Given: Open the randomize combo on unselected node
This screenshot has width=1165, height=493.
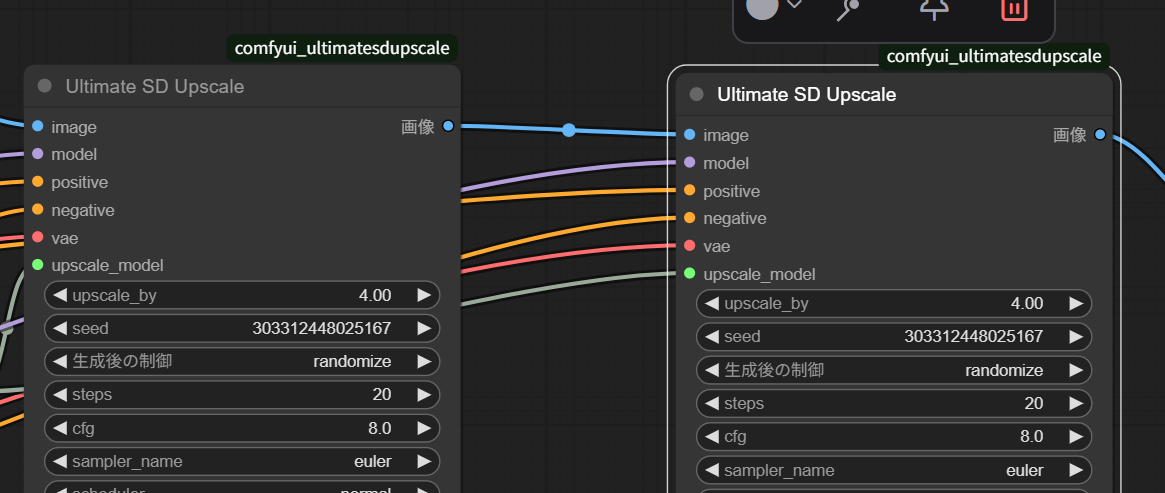Looking at the screenshot, I should 352,361.
